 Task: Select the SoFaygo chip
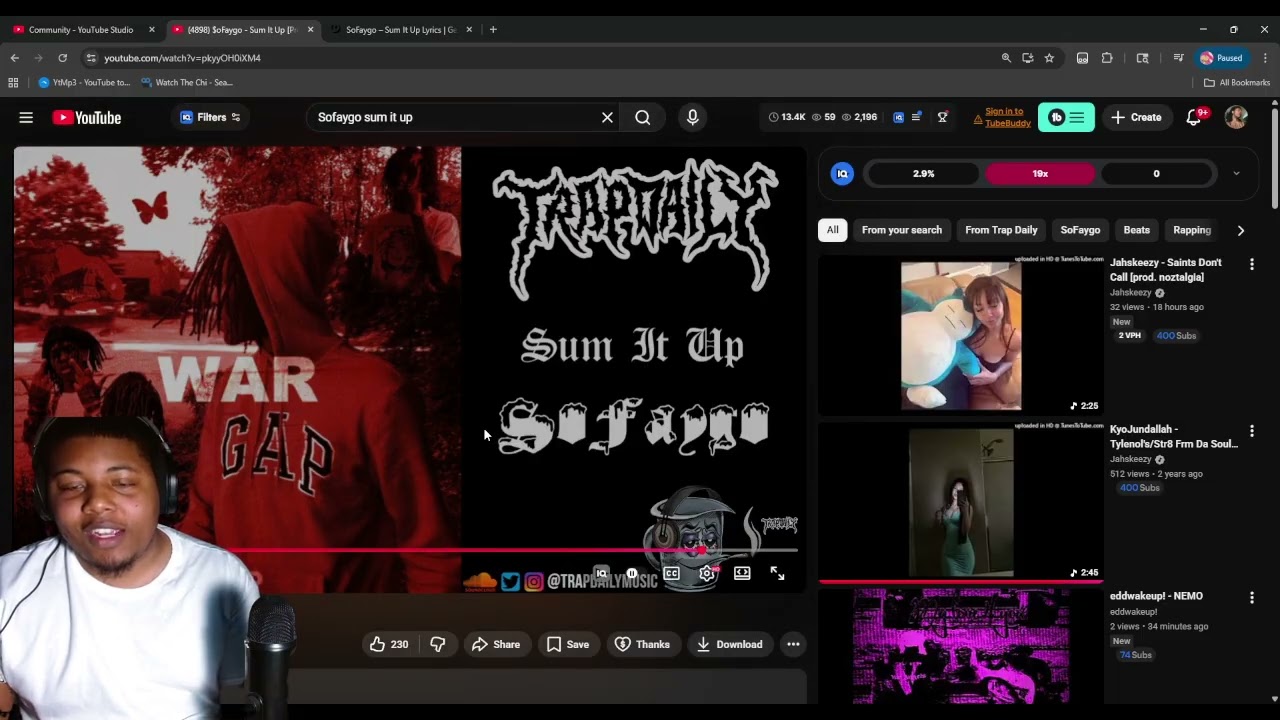point(1080,230)
